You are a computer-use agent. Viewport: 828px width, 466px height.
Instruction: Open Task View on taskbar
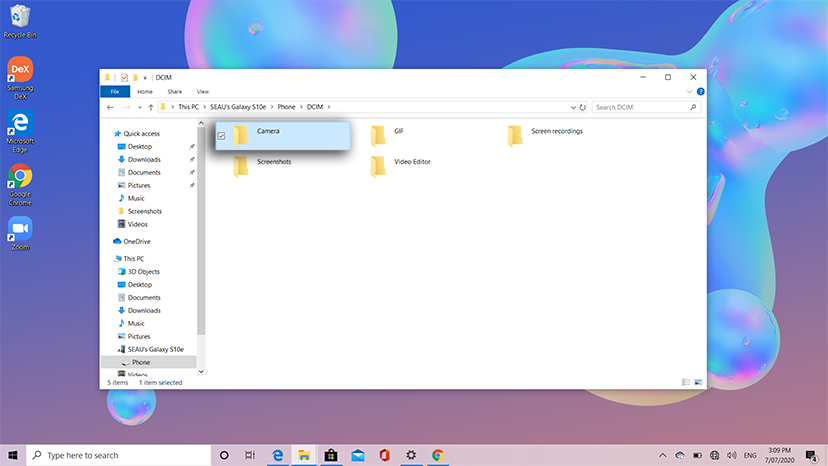(250, 455)
